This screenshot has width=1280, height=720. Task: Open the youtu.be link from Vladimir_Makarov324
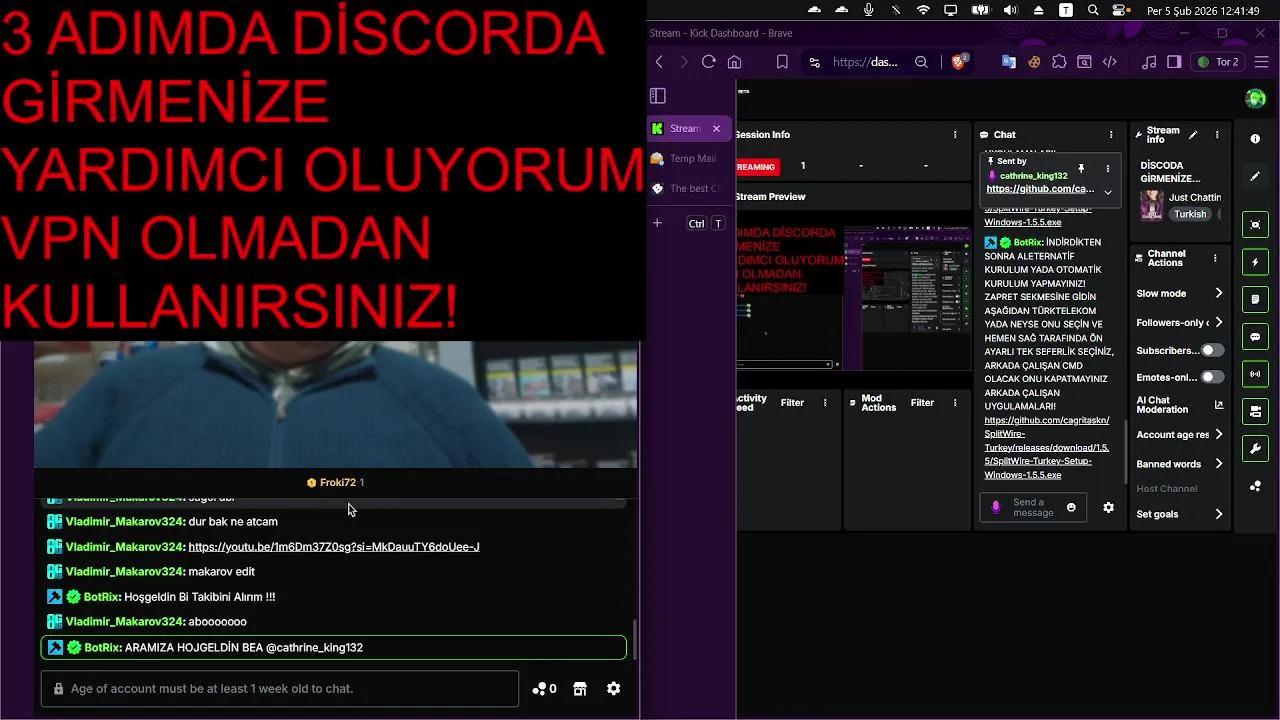click(x=334, y=546)
